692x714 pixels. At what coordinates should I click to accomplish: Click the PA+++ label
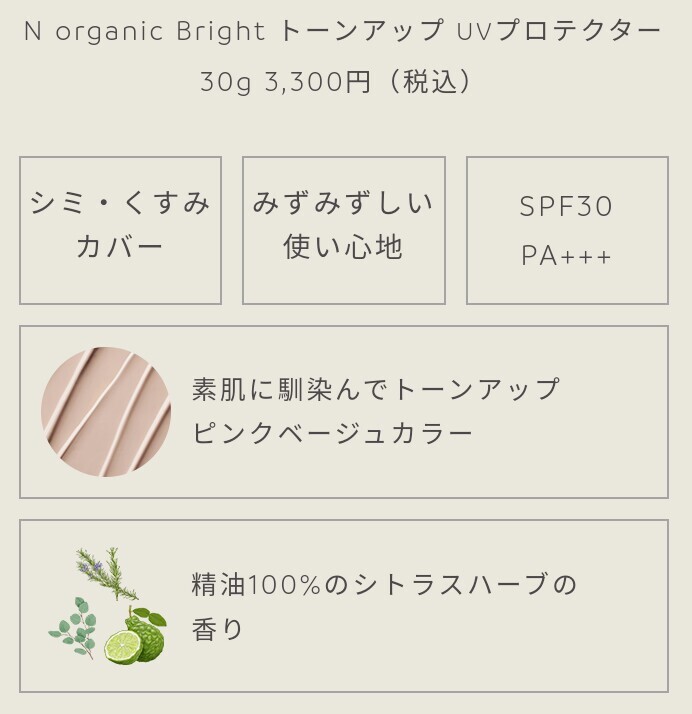coord(566,255)
